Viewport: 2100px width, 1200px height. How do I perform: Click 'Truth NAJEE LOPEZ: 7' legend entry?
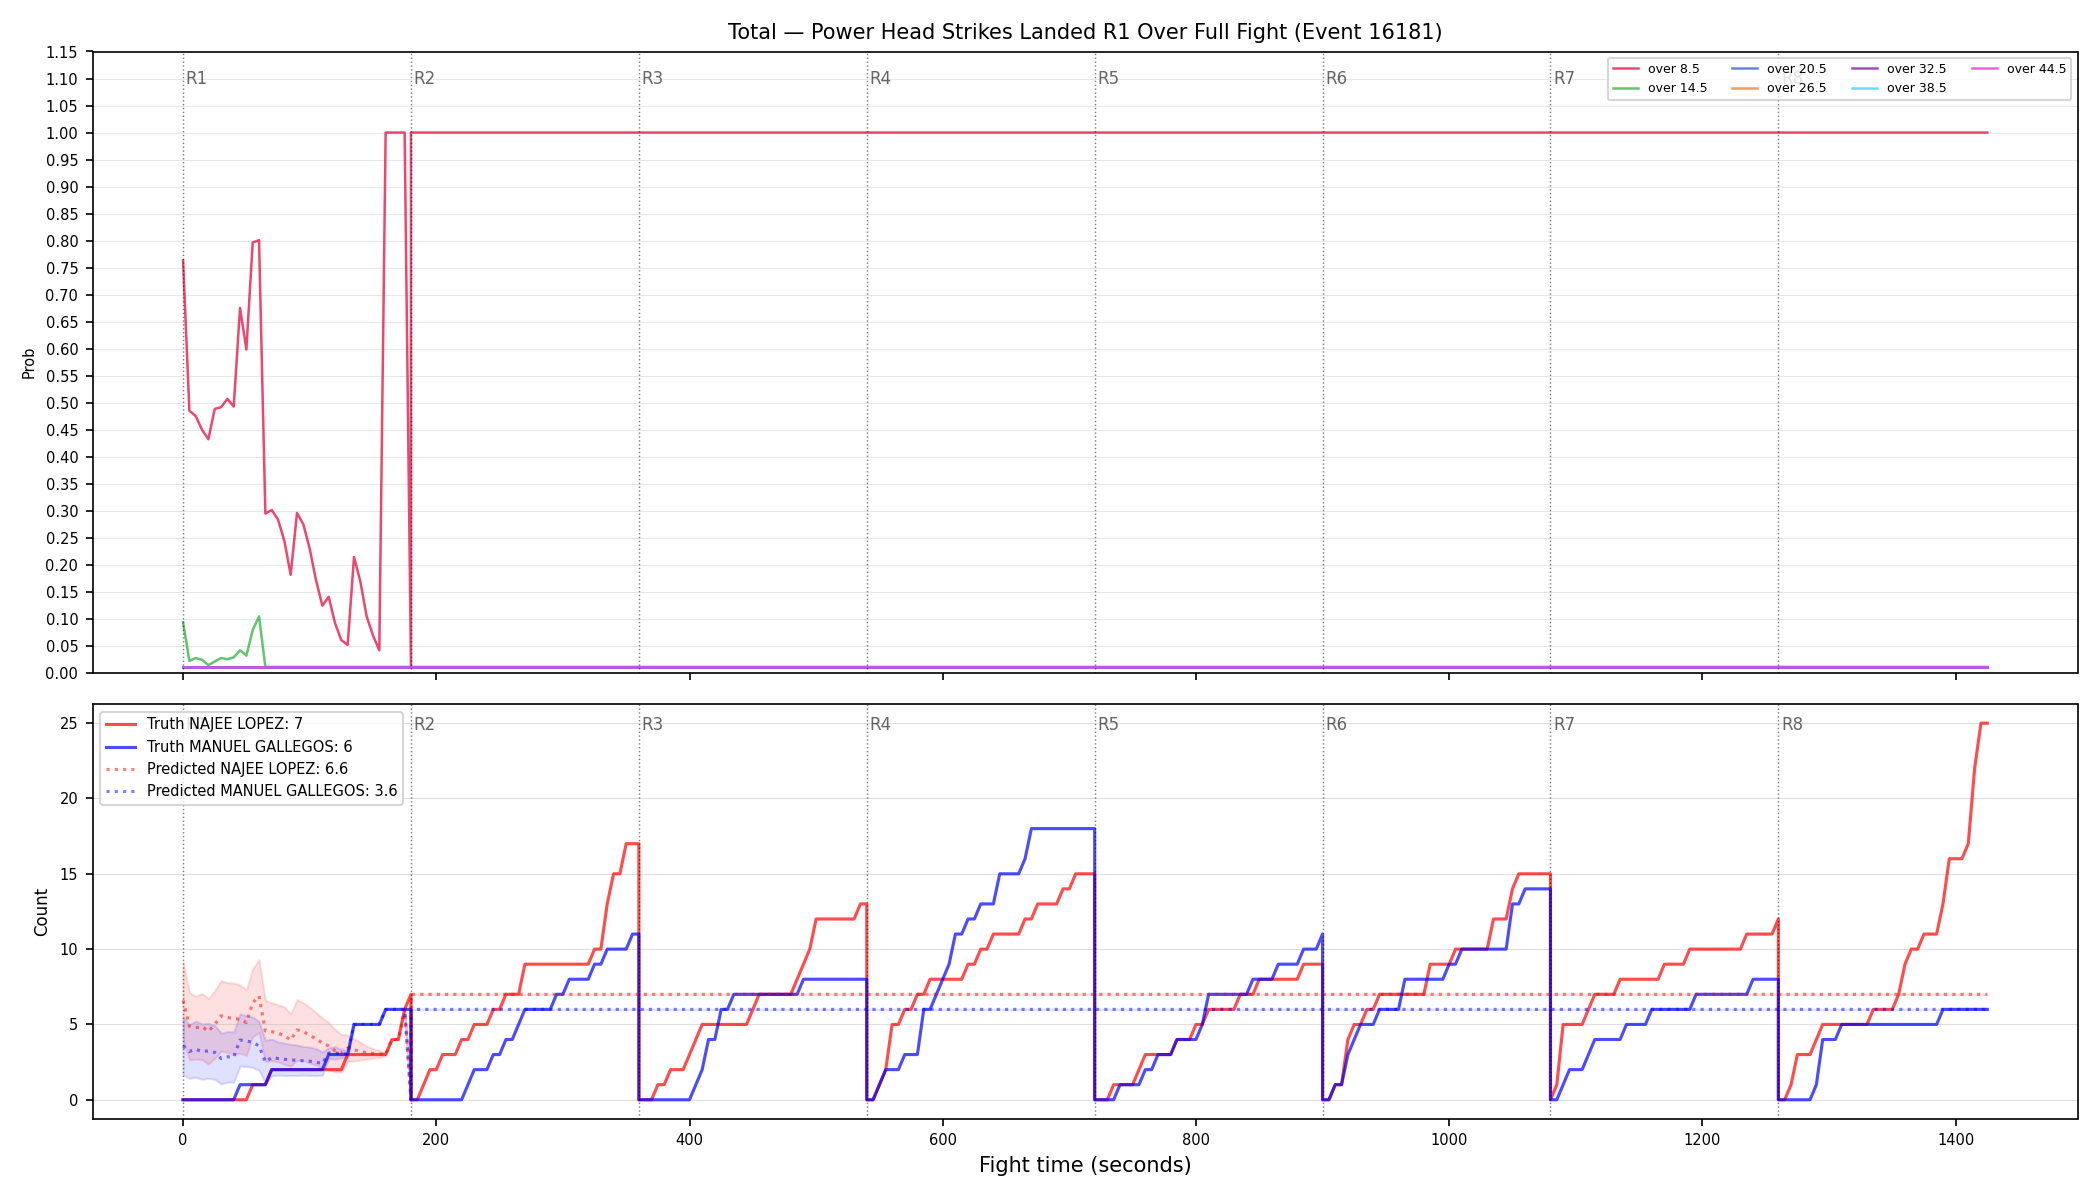(x=204, y=724)
